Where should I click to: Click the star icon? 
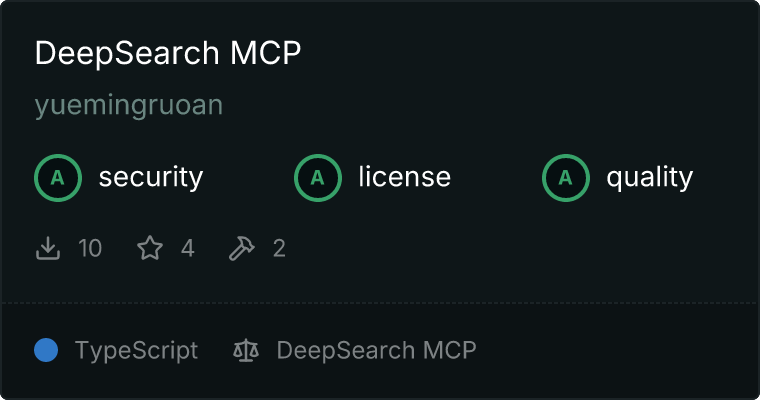pyautogui.click(x=150, y=248)
